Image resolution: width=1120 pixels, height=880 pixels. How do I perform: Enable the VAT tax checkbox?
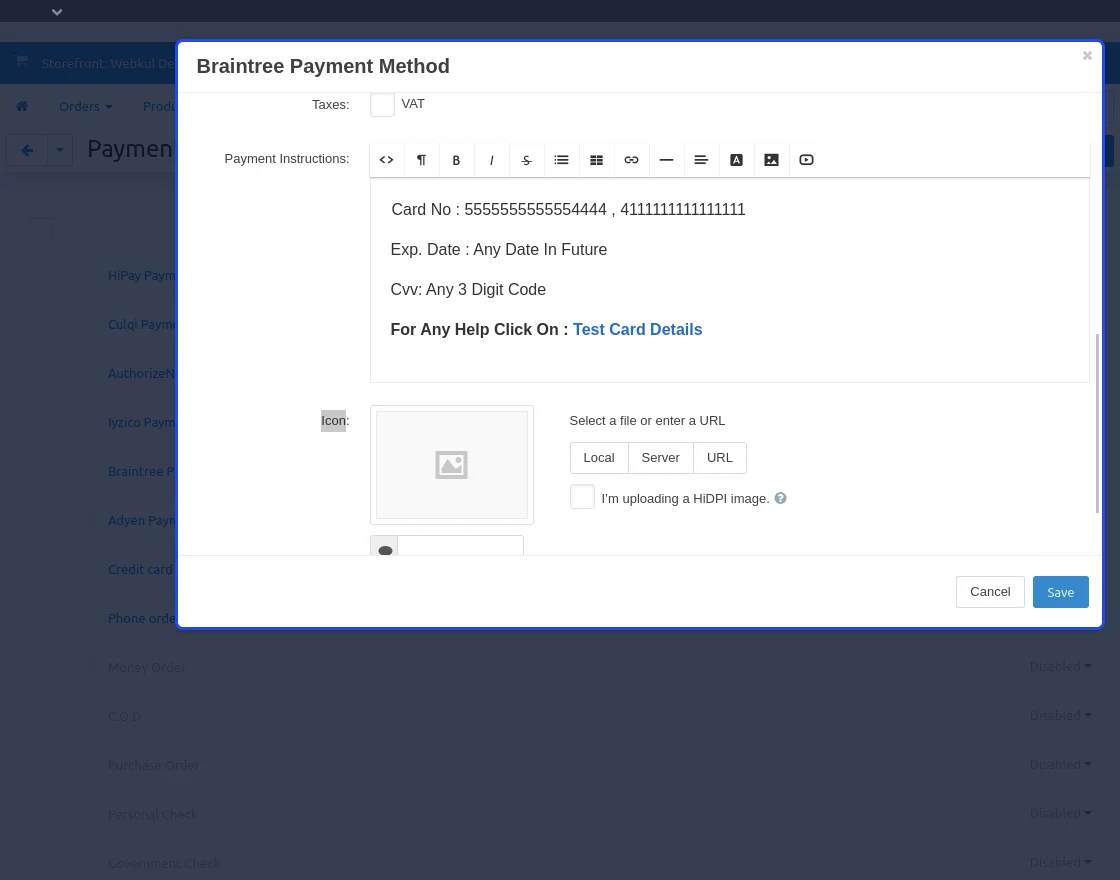(x=383, y=104)
